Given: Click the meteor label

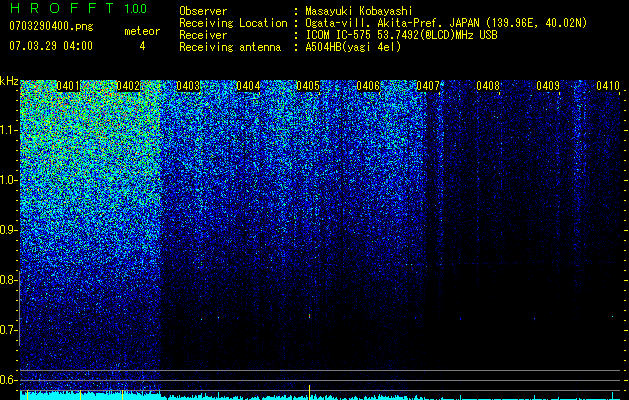Looking at the screenshot, I should point(142,31).
